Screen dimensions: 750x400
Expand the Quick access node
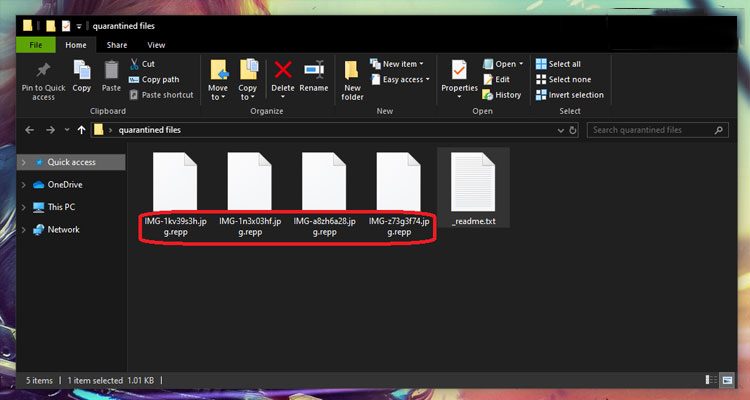tap(23, 162)
